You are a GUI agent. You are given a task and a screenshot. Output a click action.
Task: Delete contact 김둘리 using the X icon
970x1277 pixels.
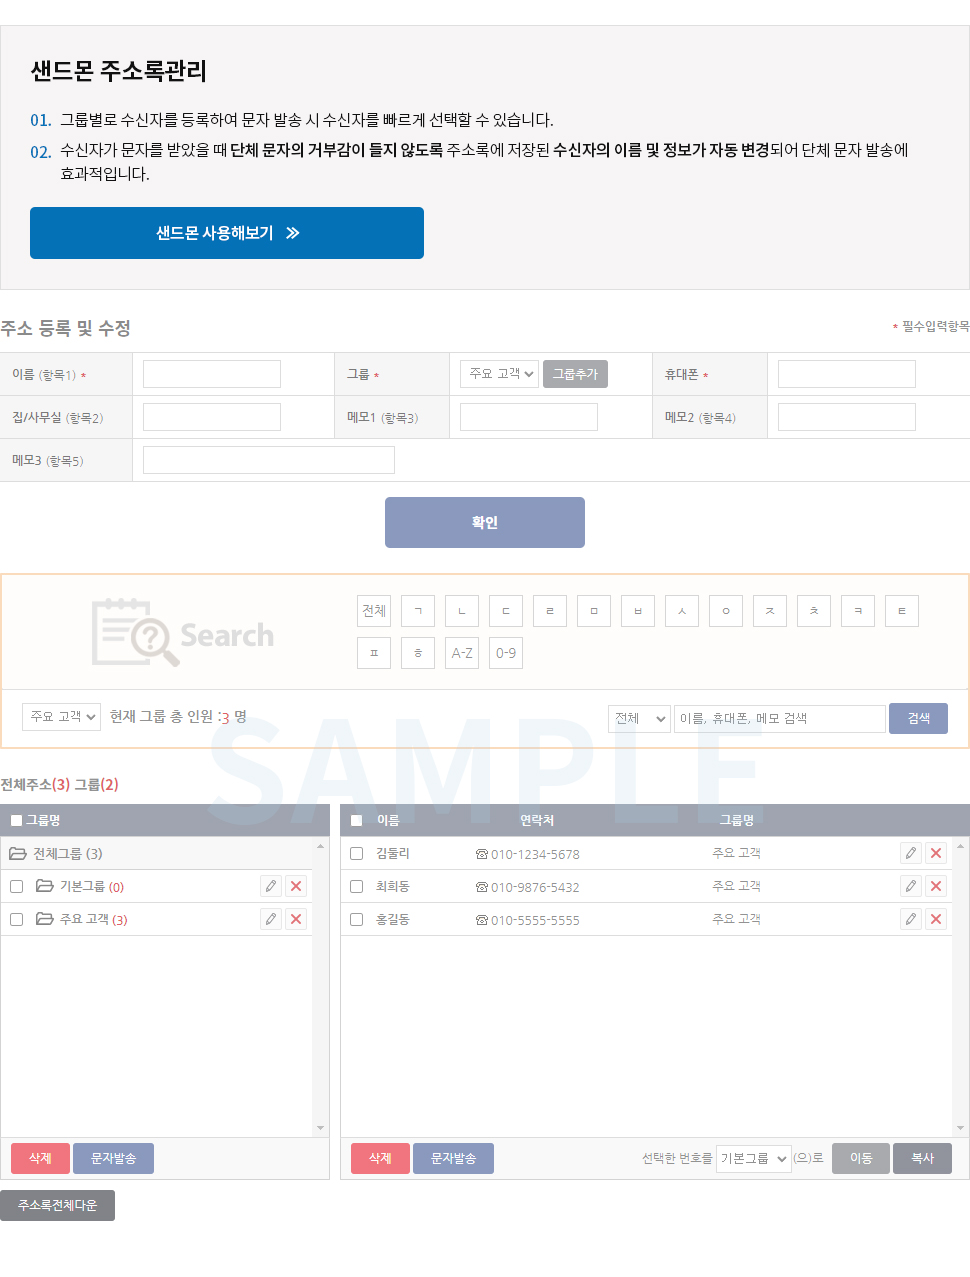936,853
